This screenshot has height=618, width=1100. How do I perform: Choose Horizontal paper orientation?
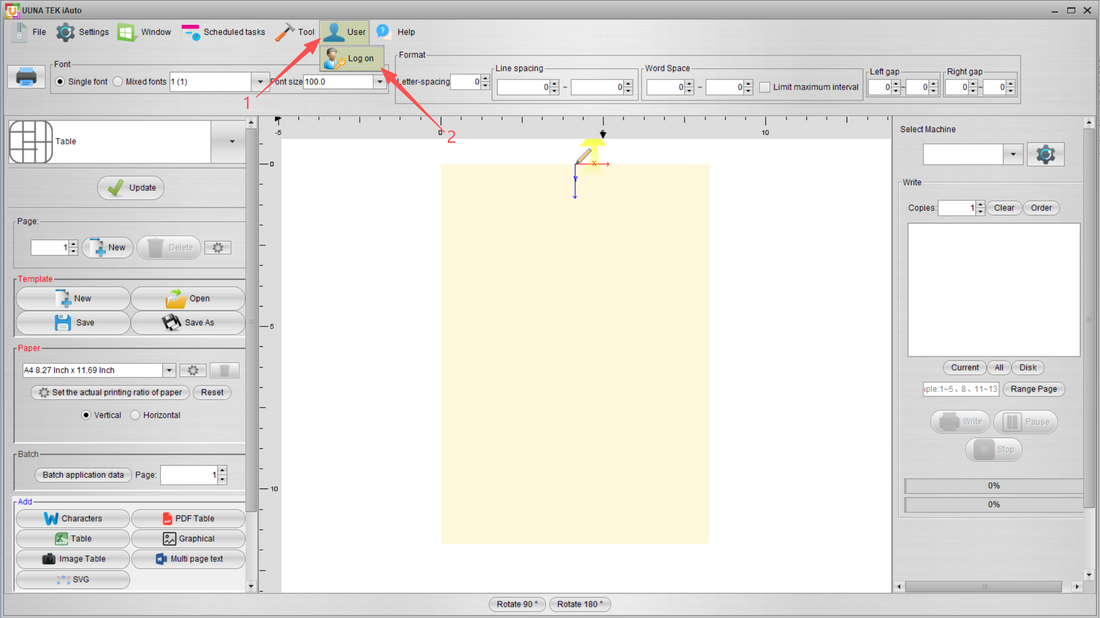tap(135, 415)
